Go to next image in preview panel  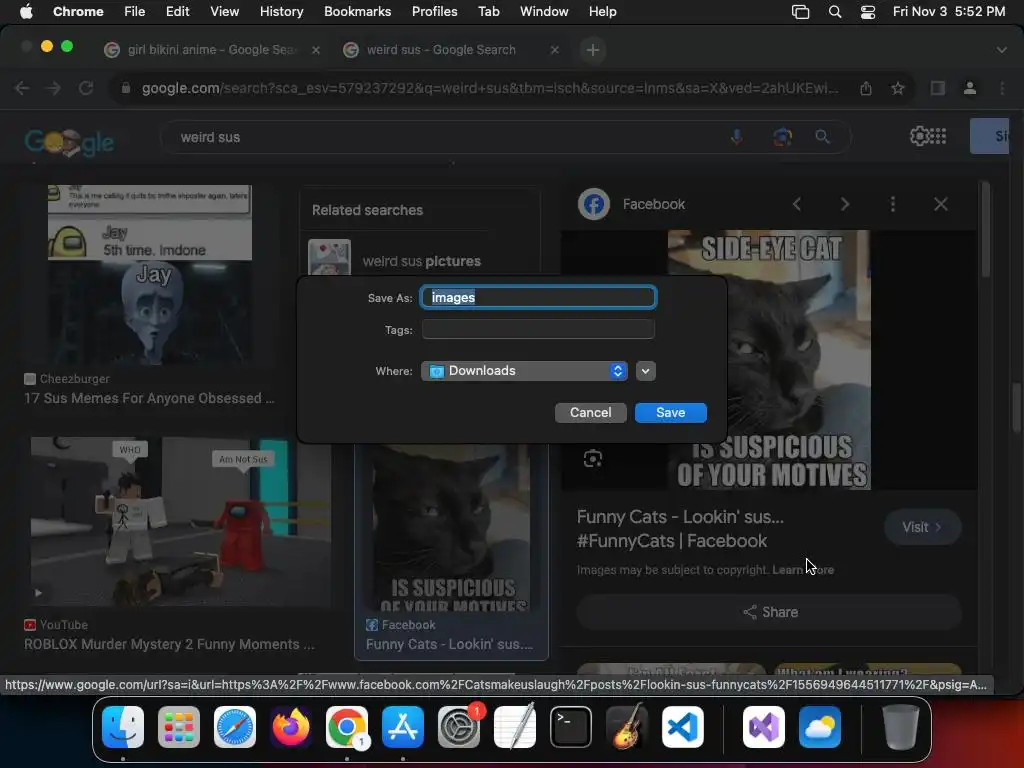click(844, 204)
